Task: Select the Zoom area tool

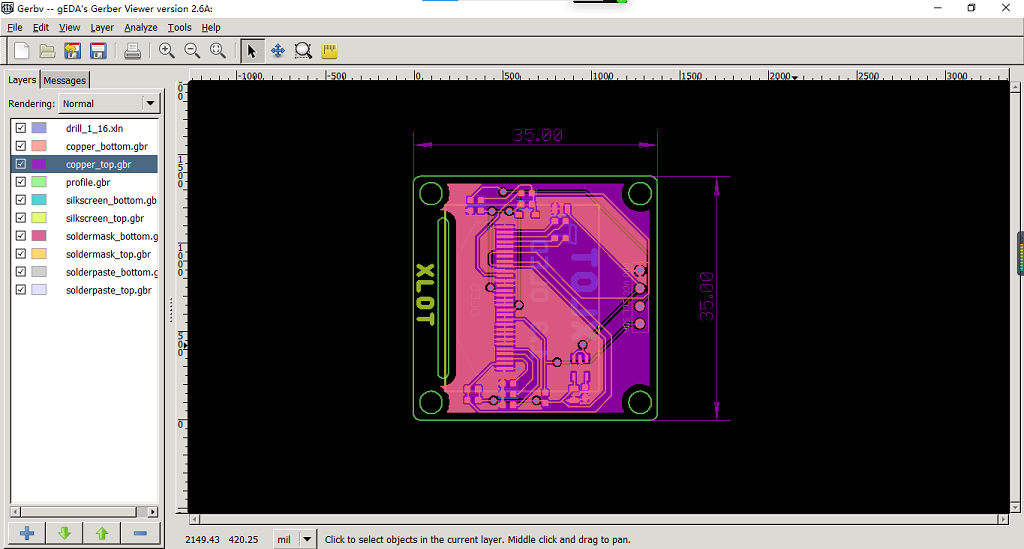Action: [x=303, y=51]
